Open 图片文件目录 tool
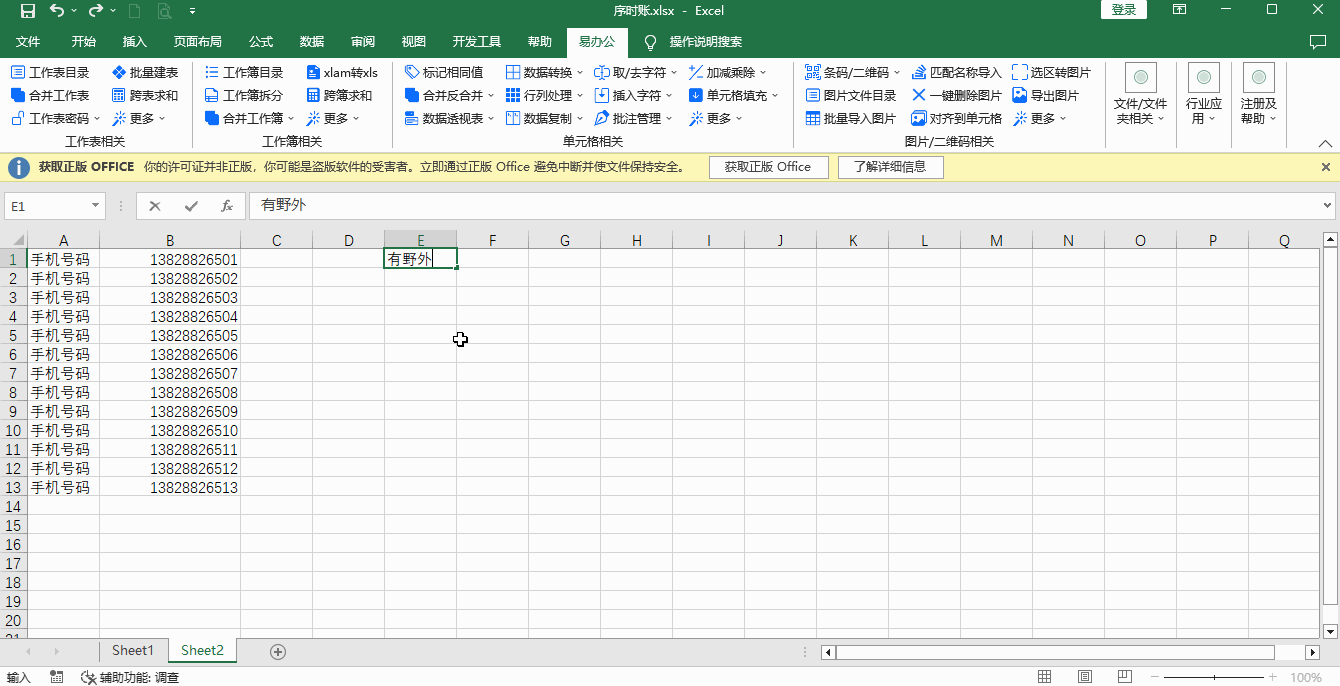The height and width of the screenshot is (686, 1340). tap(852, 95)
